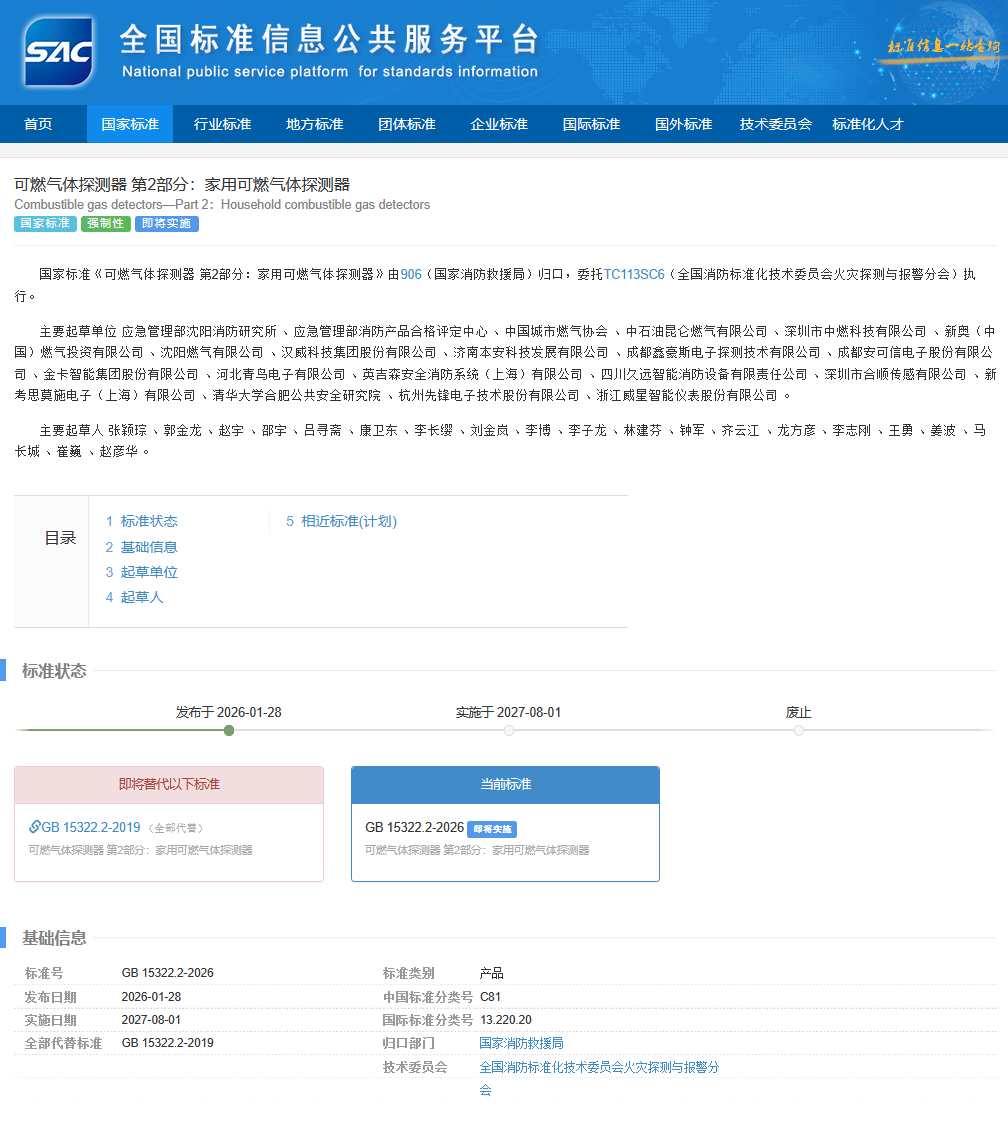The width and height of the screenshot is (1008, 1127).
Task: Click the 废止 timeline marker
Action: [799, 730]
